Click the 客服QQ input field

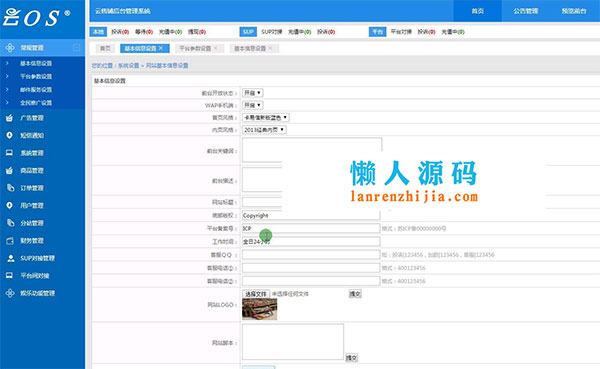[x=311, y=255]
